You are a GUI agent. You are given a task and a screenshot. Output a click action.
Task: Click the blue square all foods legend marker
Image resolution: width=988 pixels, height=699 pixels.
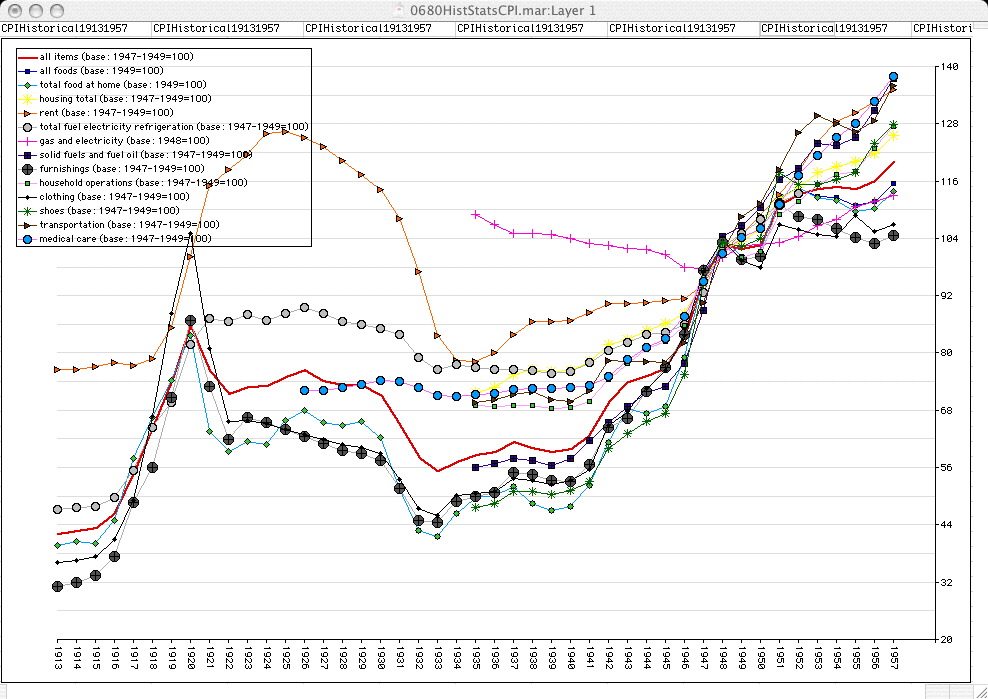27,71
